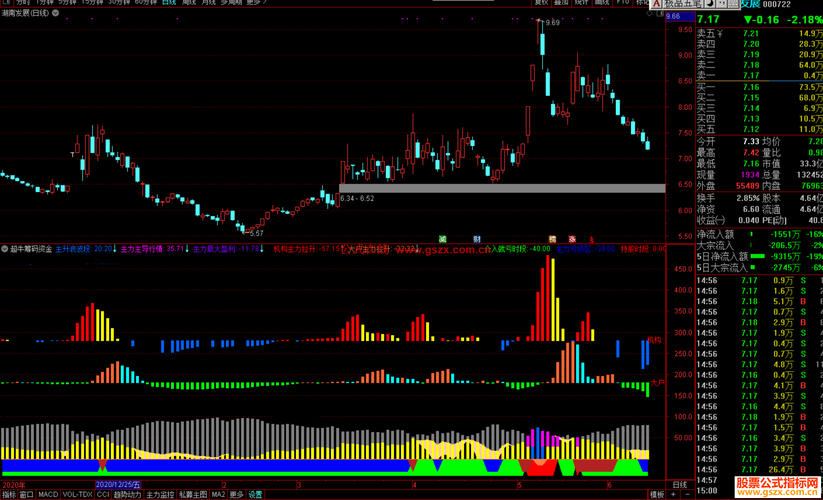Click the 财 marker on chart
This screenshot has height=500, width=823.
[x=477, y=239]
